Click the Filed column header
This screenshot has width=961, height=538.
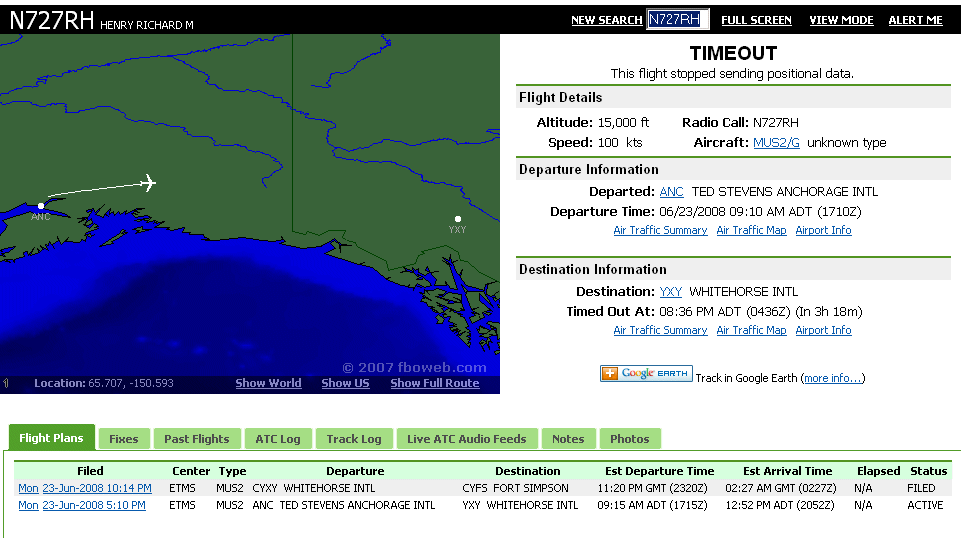coord(90,471)
